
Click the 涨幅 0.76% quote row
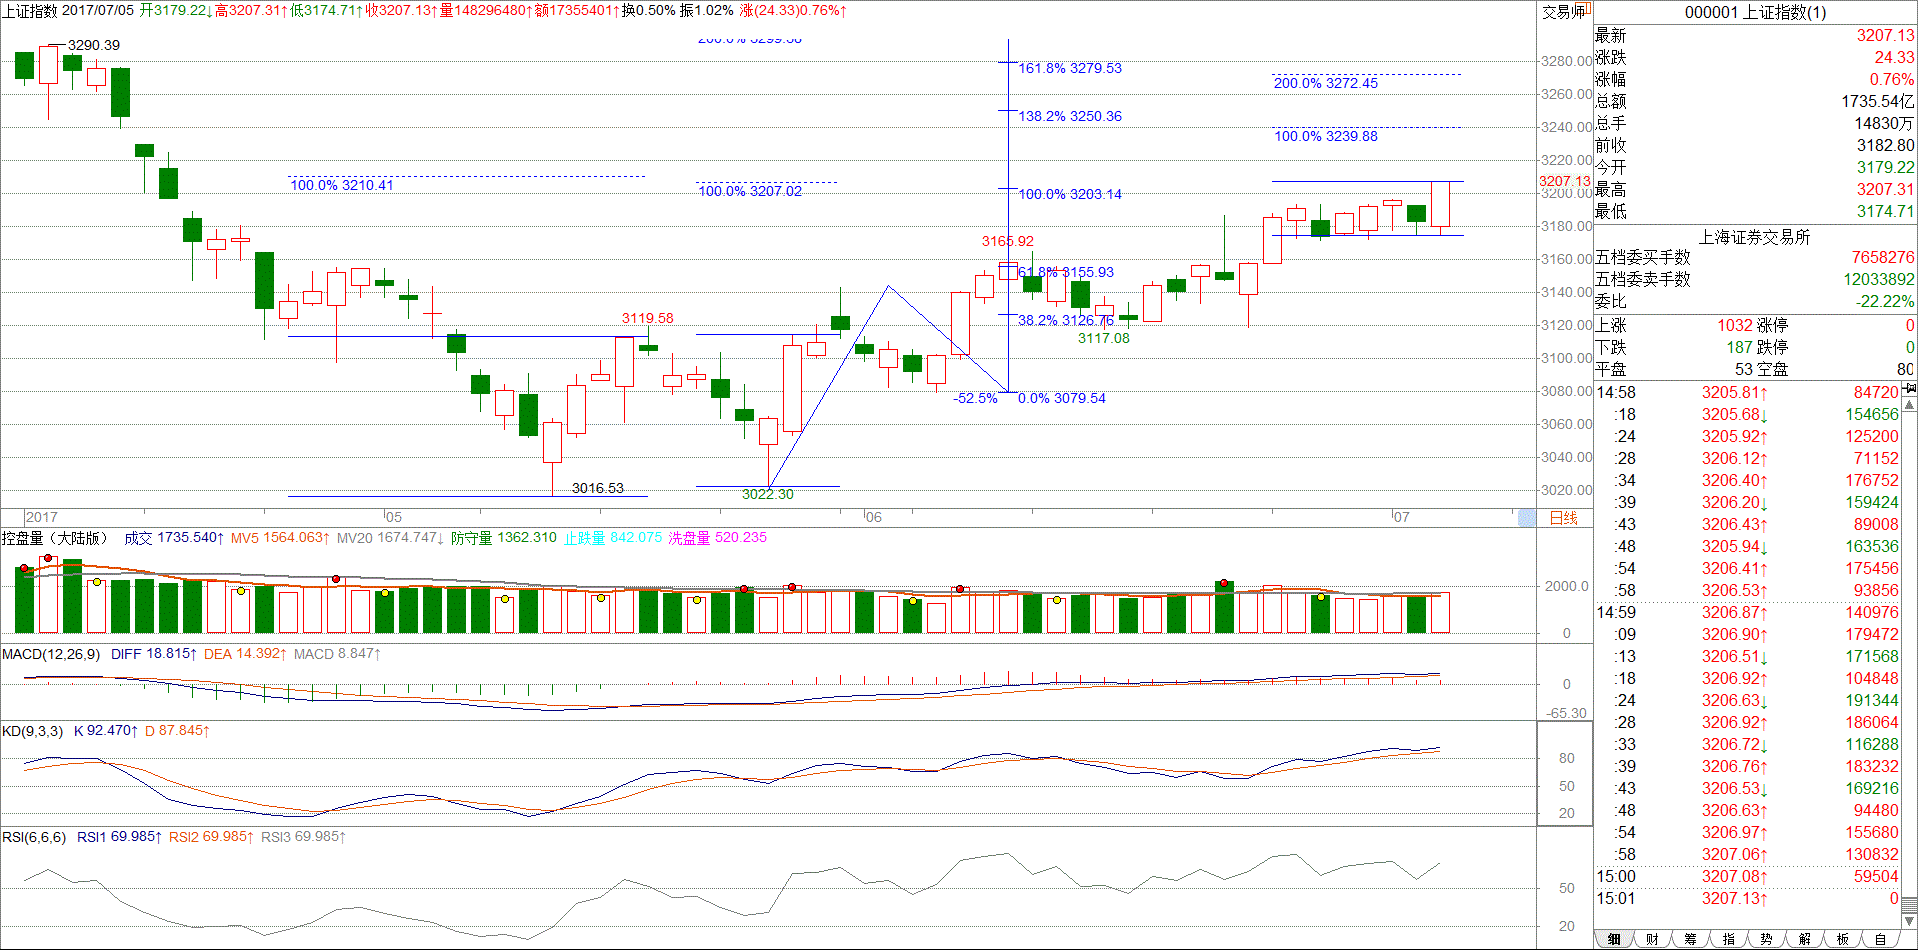[x=1755, y=79]
